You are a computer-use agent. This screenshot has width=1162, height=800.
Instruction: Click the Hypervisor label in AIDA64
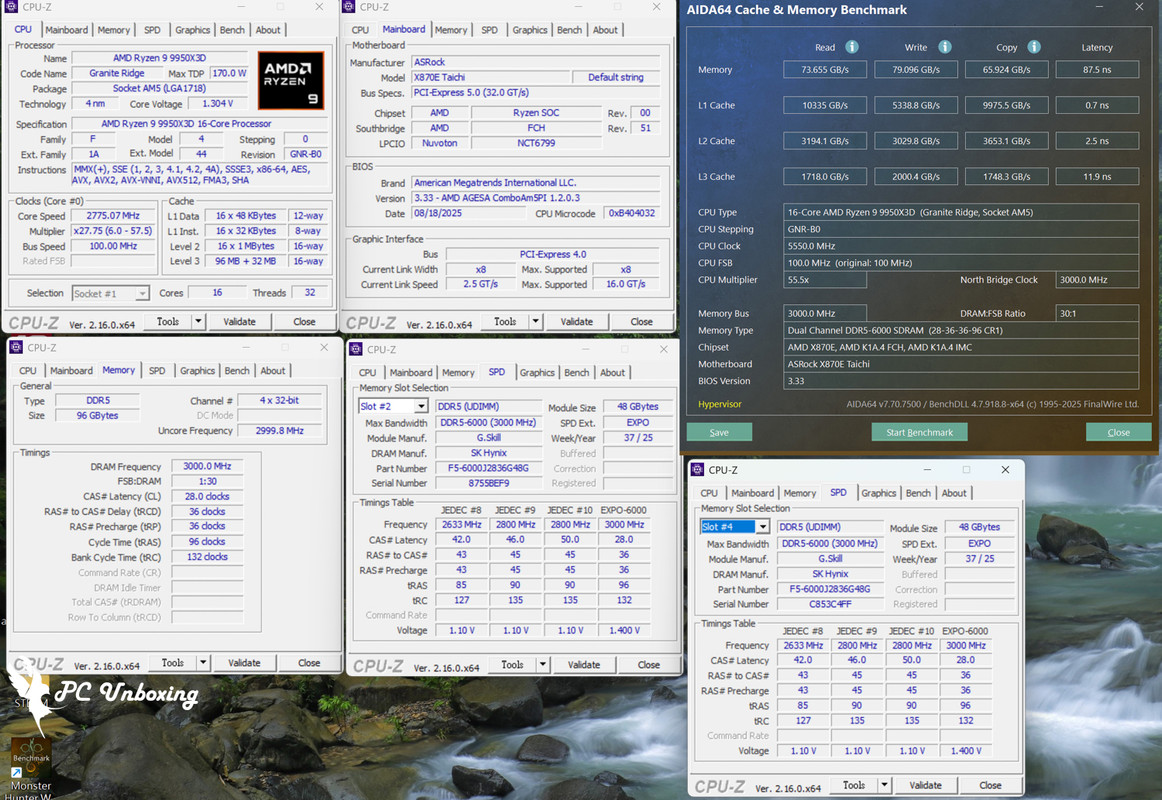[x=720, y=404]
